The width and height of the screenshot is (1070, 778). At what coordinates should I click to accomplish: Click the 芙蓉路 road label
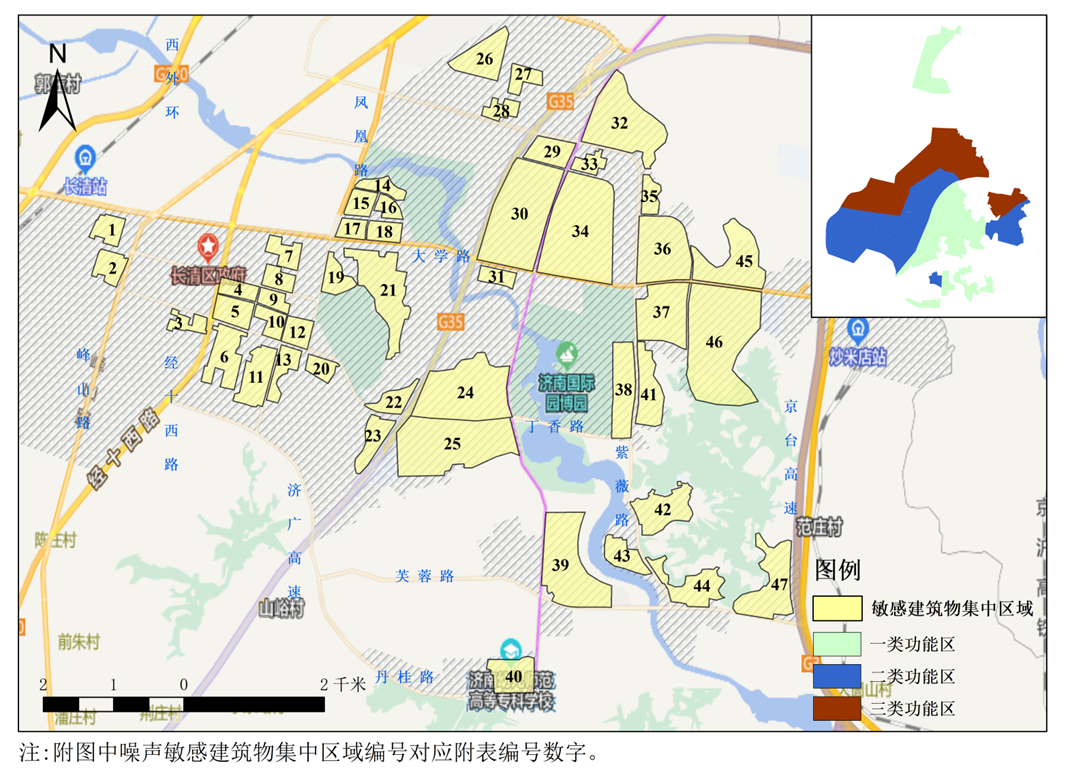click(x=425, y=576)
